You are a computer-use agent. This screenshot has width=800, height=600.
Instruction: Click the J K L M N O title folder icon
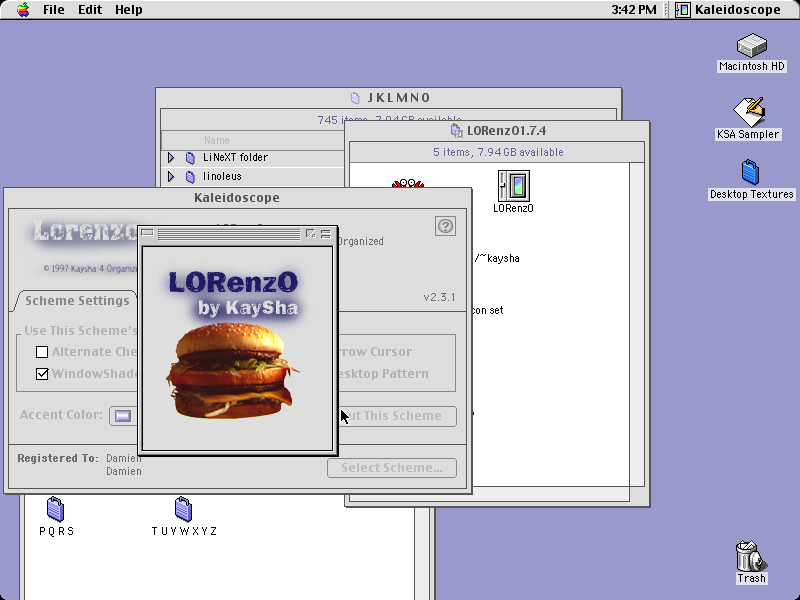tap(356, 97)
